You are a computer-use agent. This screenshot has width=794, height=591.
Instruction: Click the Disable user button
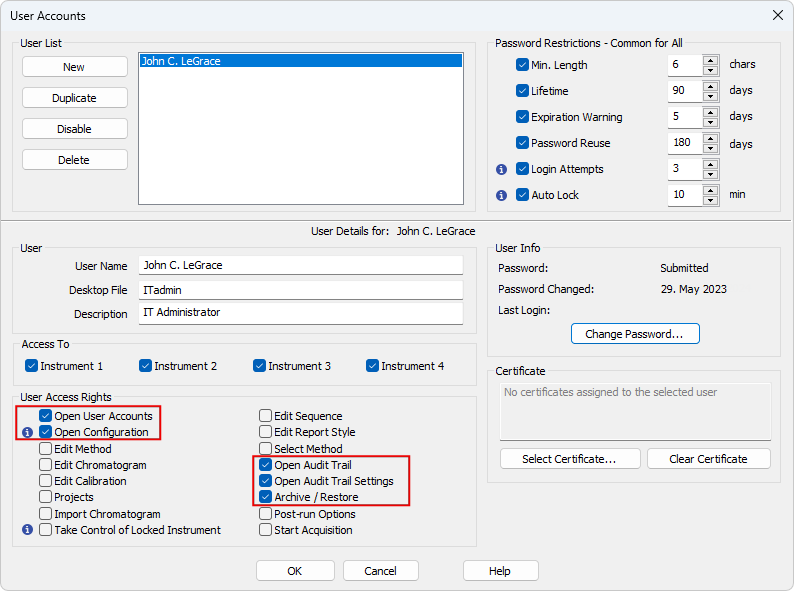tap(74, 129)
